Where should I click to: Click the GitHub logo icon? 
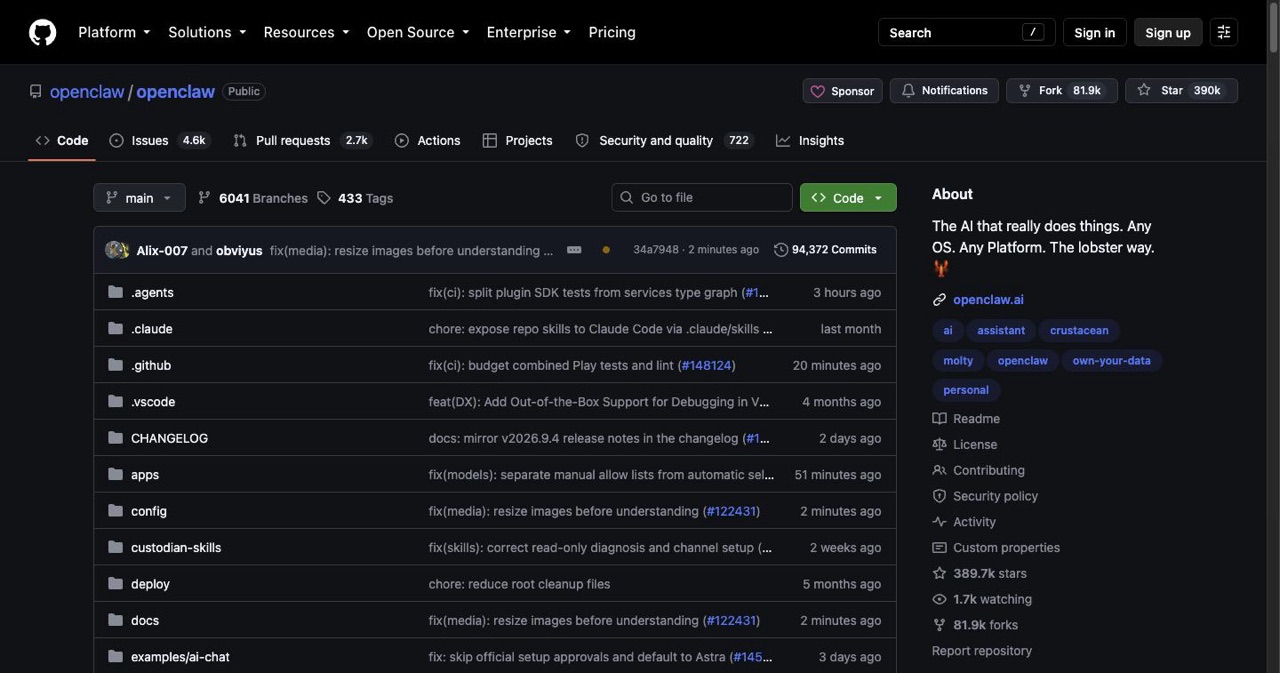(43, 32)
